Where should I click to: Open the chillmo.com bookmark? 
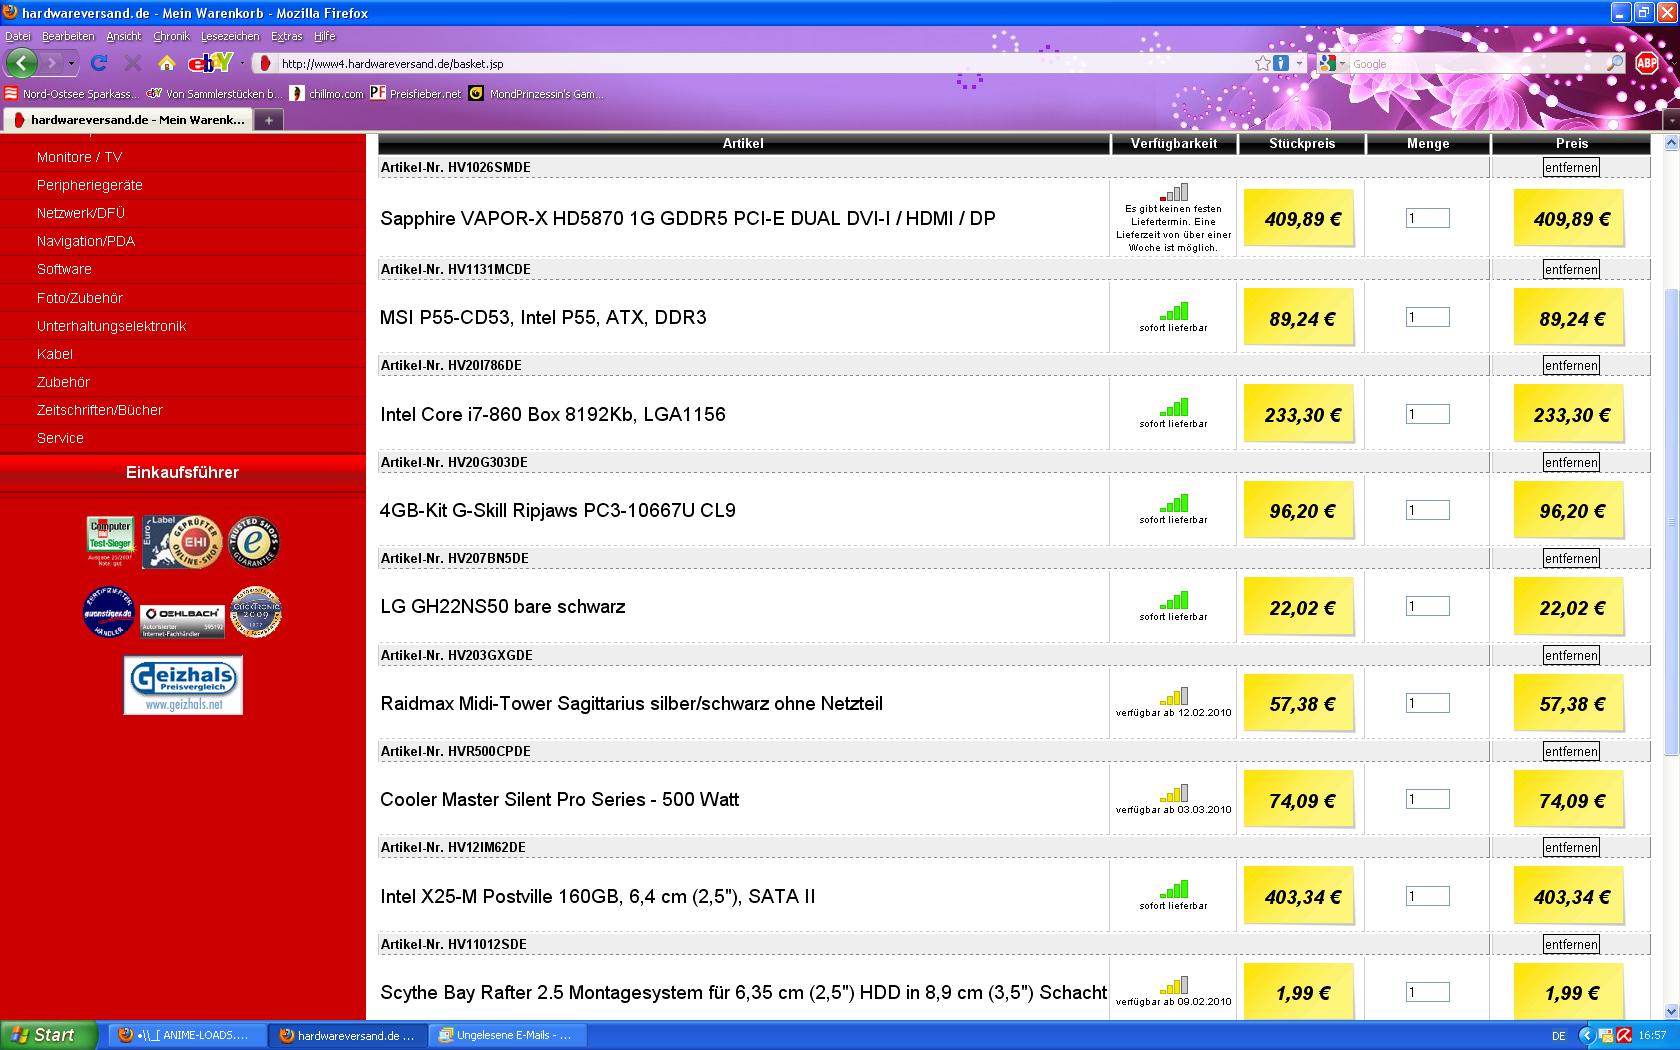[x=327, y=94]
